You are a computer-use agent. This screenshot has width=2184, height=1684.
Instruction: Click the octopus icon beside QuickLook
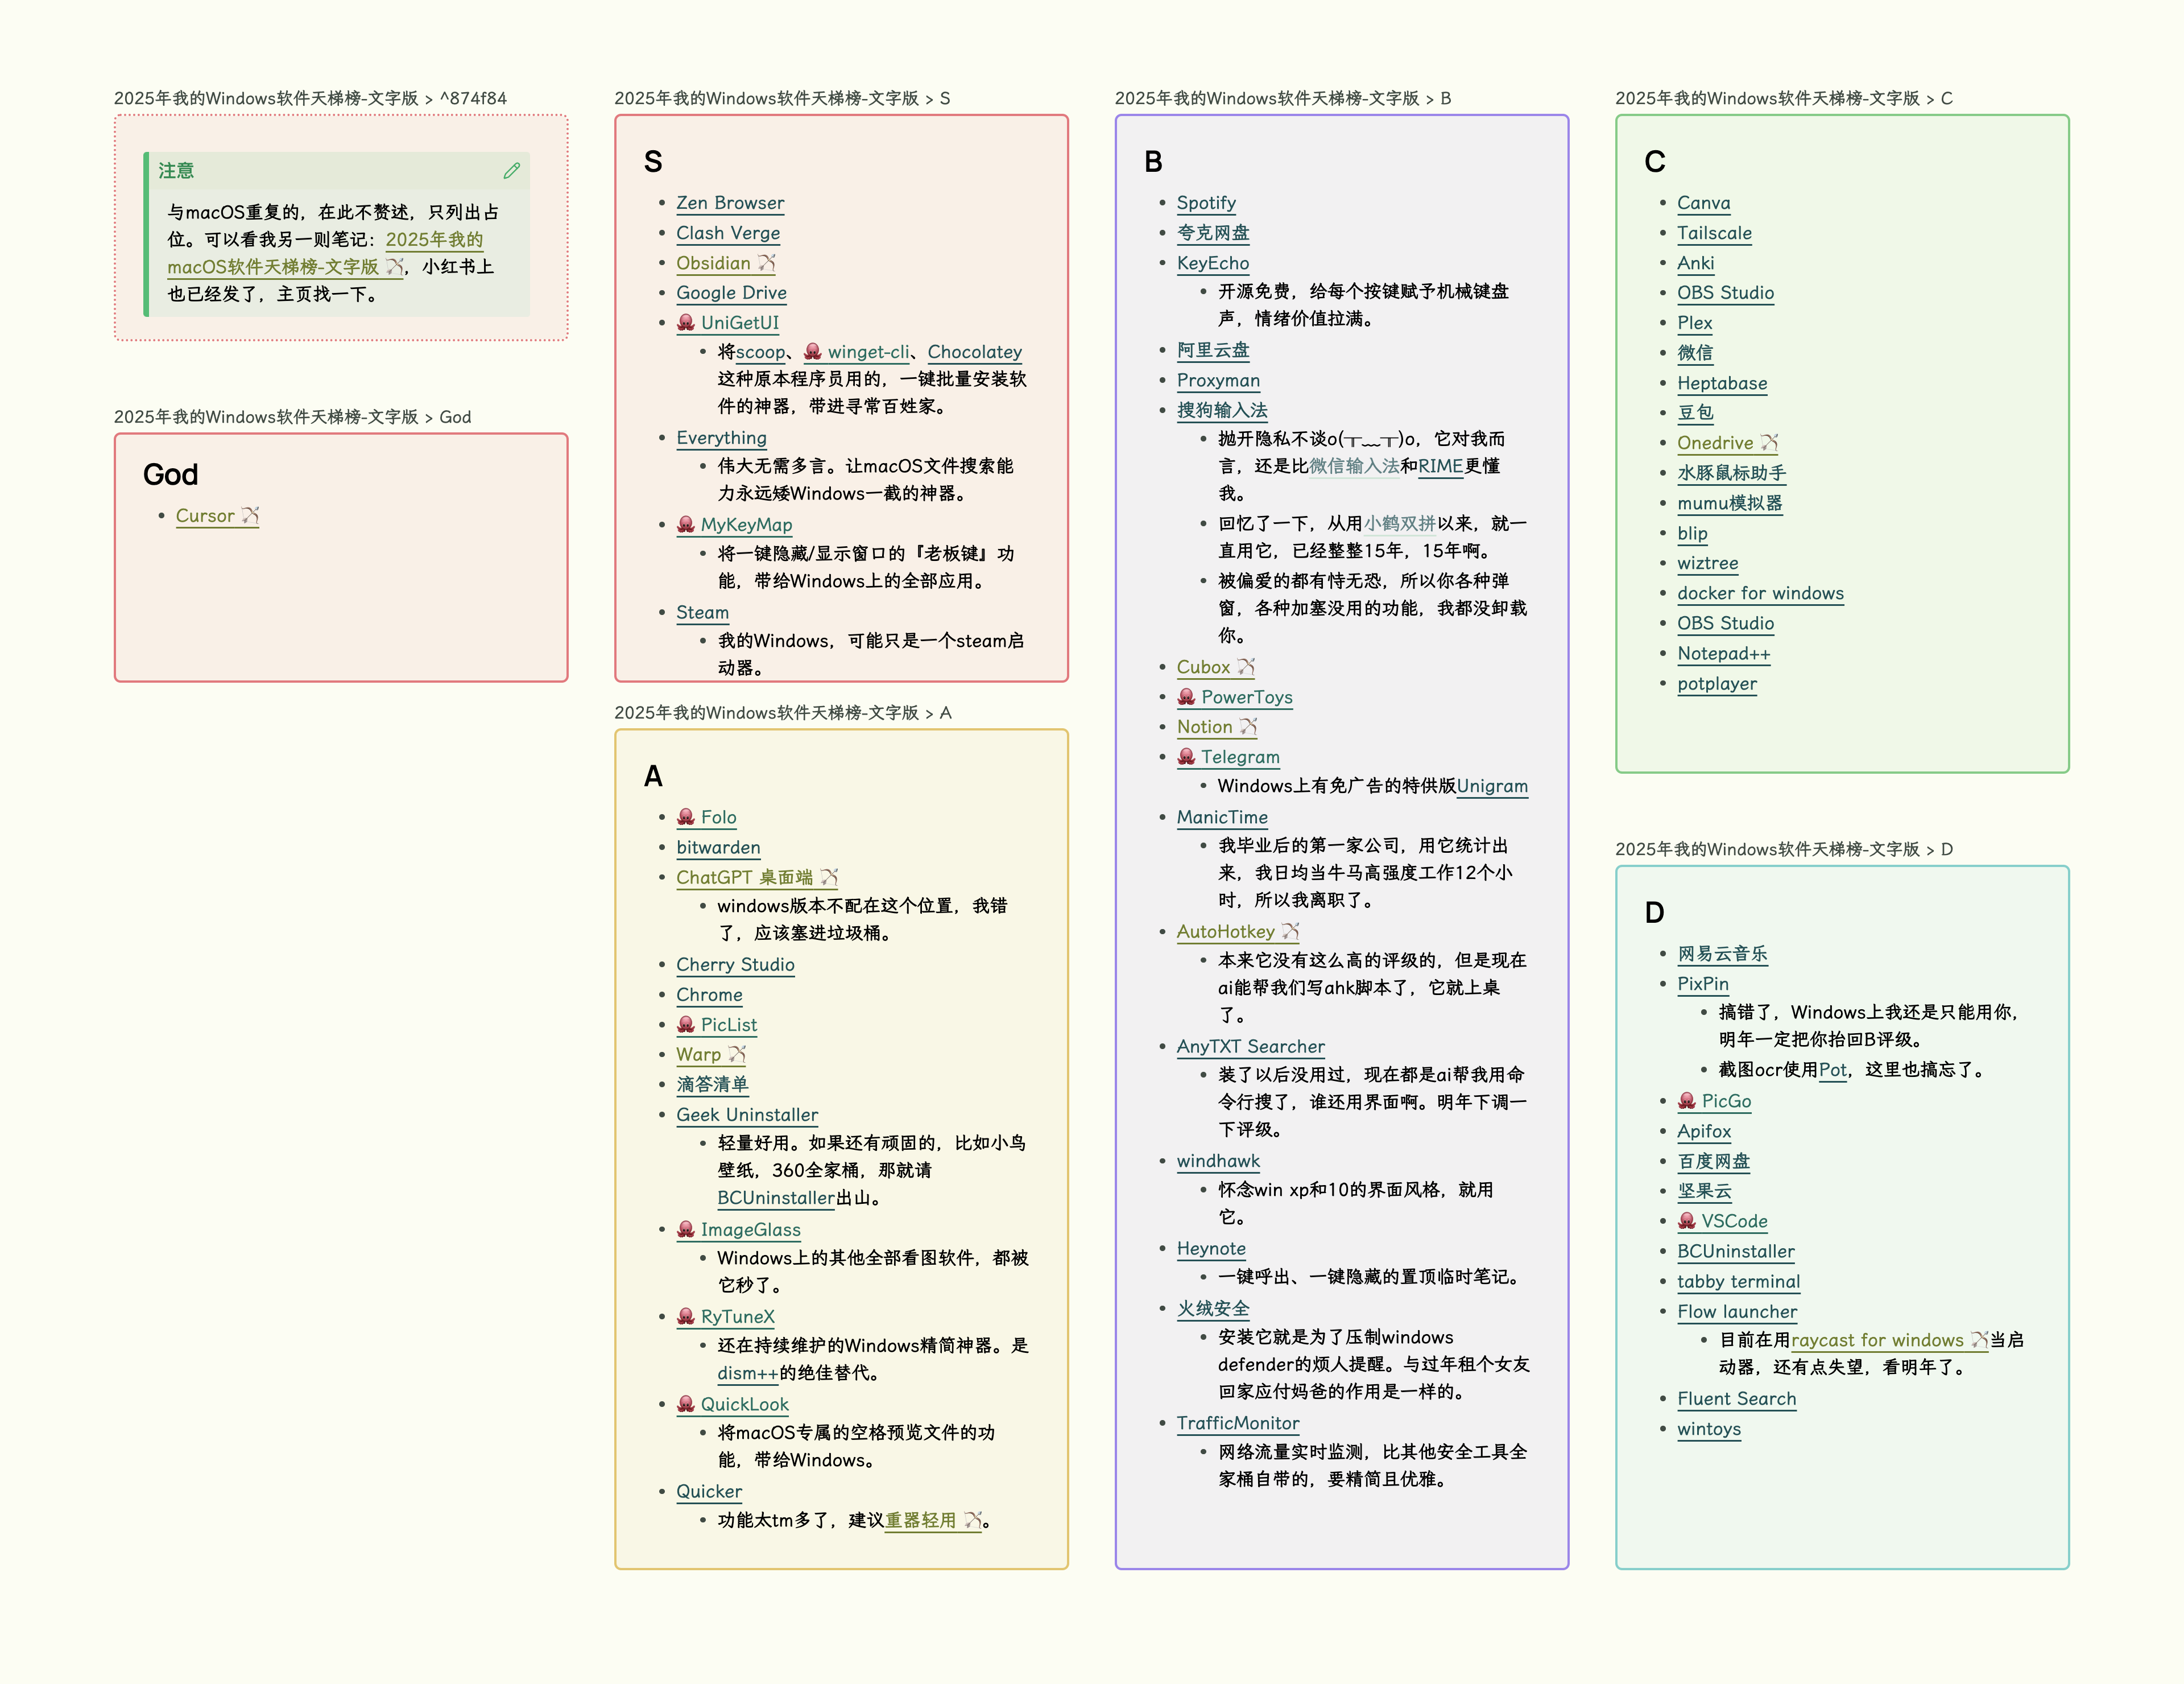686,1404
